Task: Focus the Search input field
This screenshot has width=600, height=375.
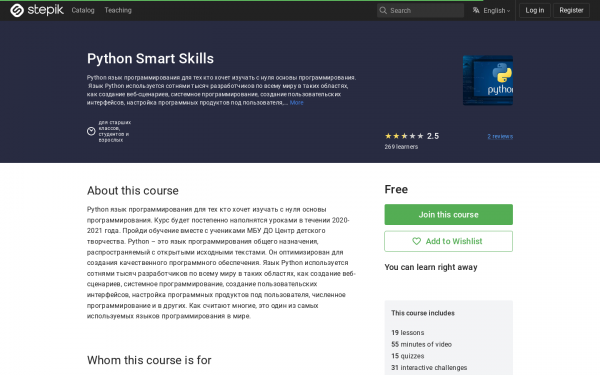Action: pyautogui.click(x=421, y=10)
